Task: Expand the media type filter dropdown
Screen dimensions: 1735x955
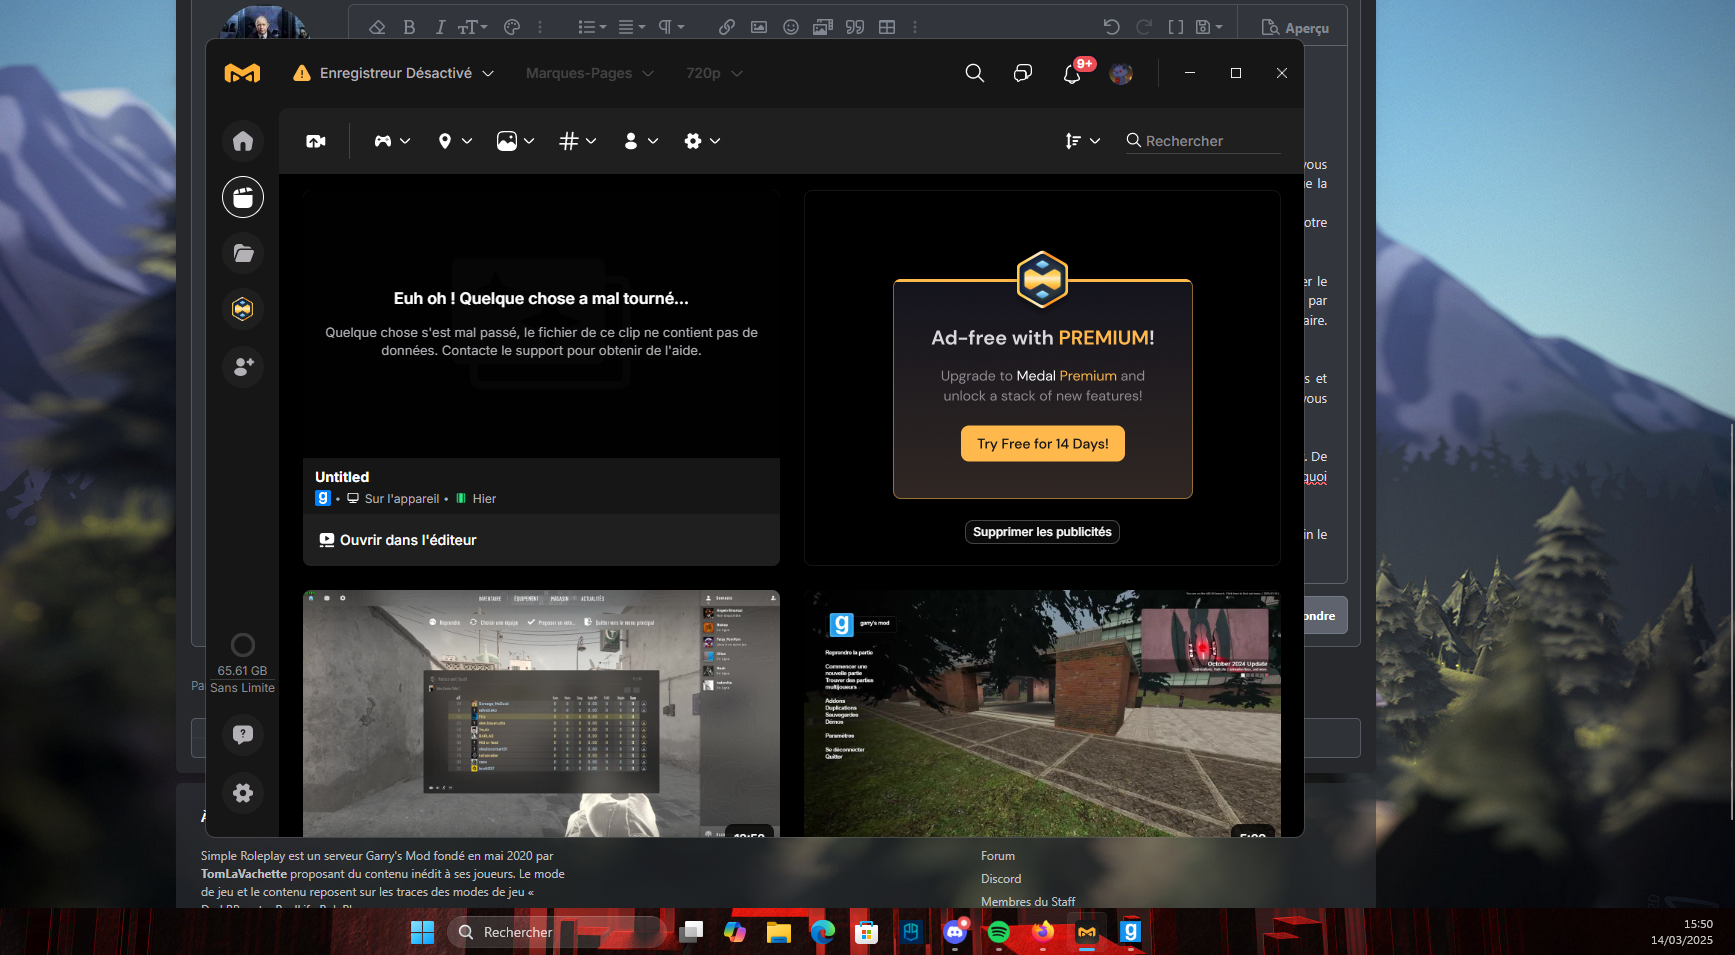Action: pyautogui.click(x=515, y=141)
